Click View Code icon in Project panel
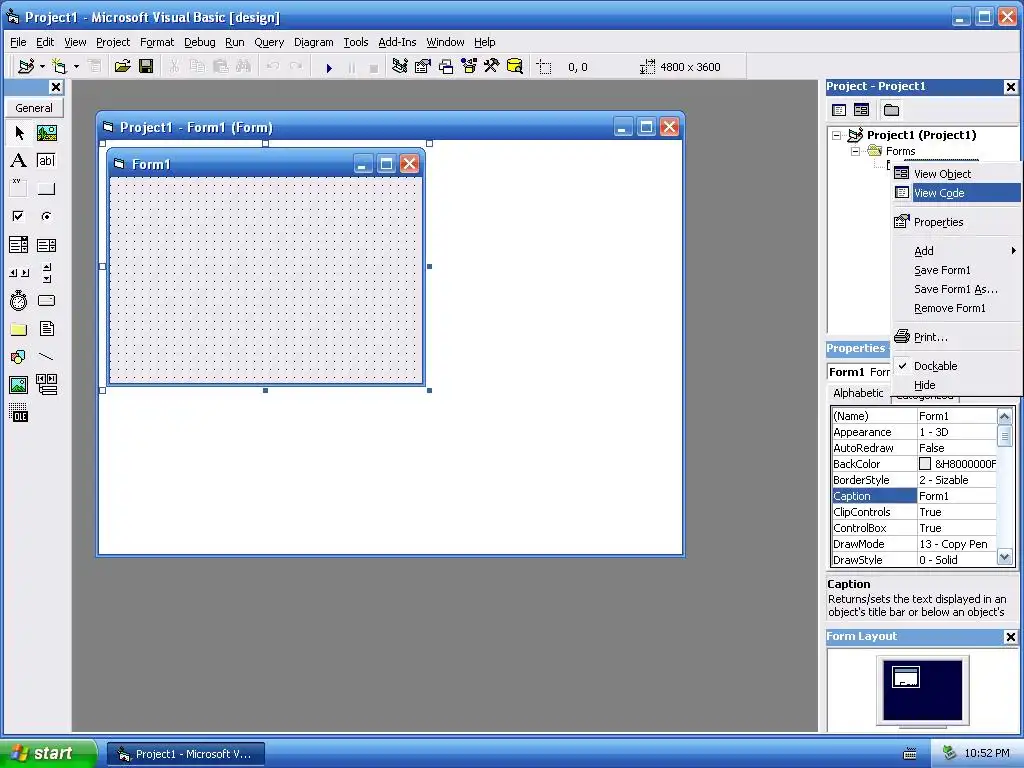 [x=839, y=110]
